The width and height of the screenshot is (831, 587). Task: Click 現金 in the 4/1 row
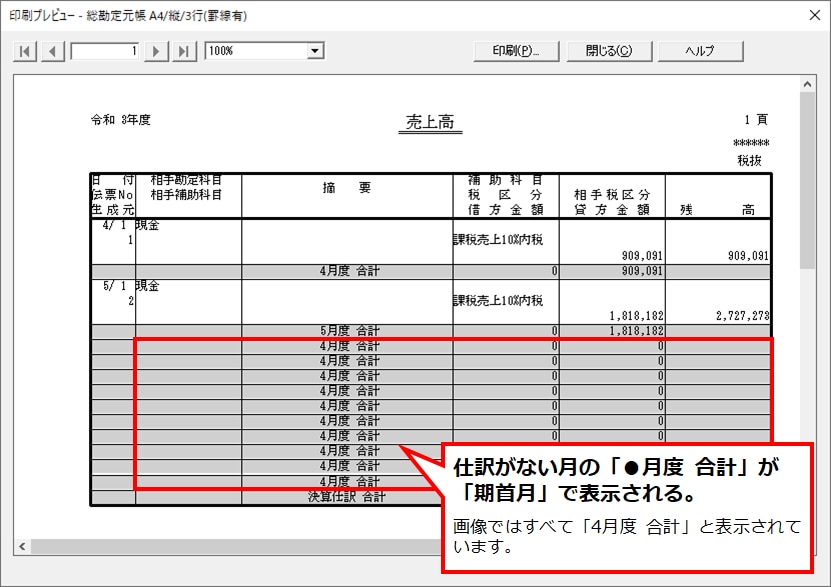point(147,225)
